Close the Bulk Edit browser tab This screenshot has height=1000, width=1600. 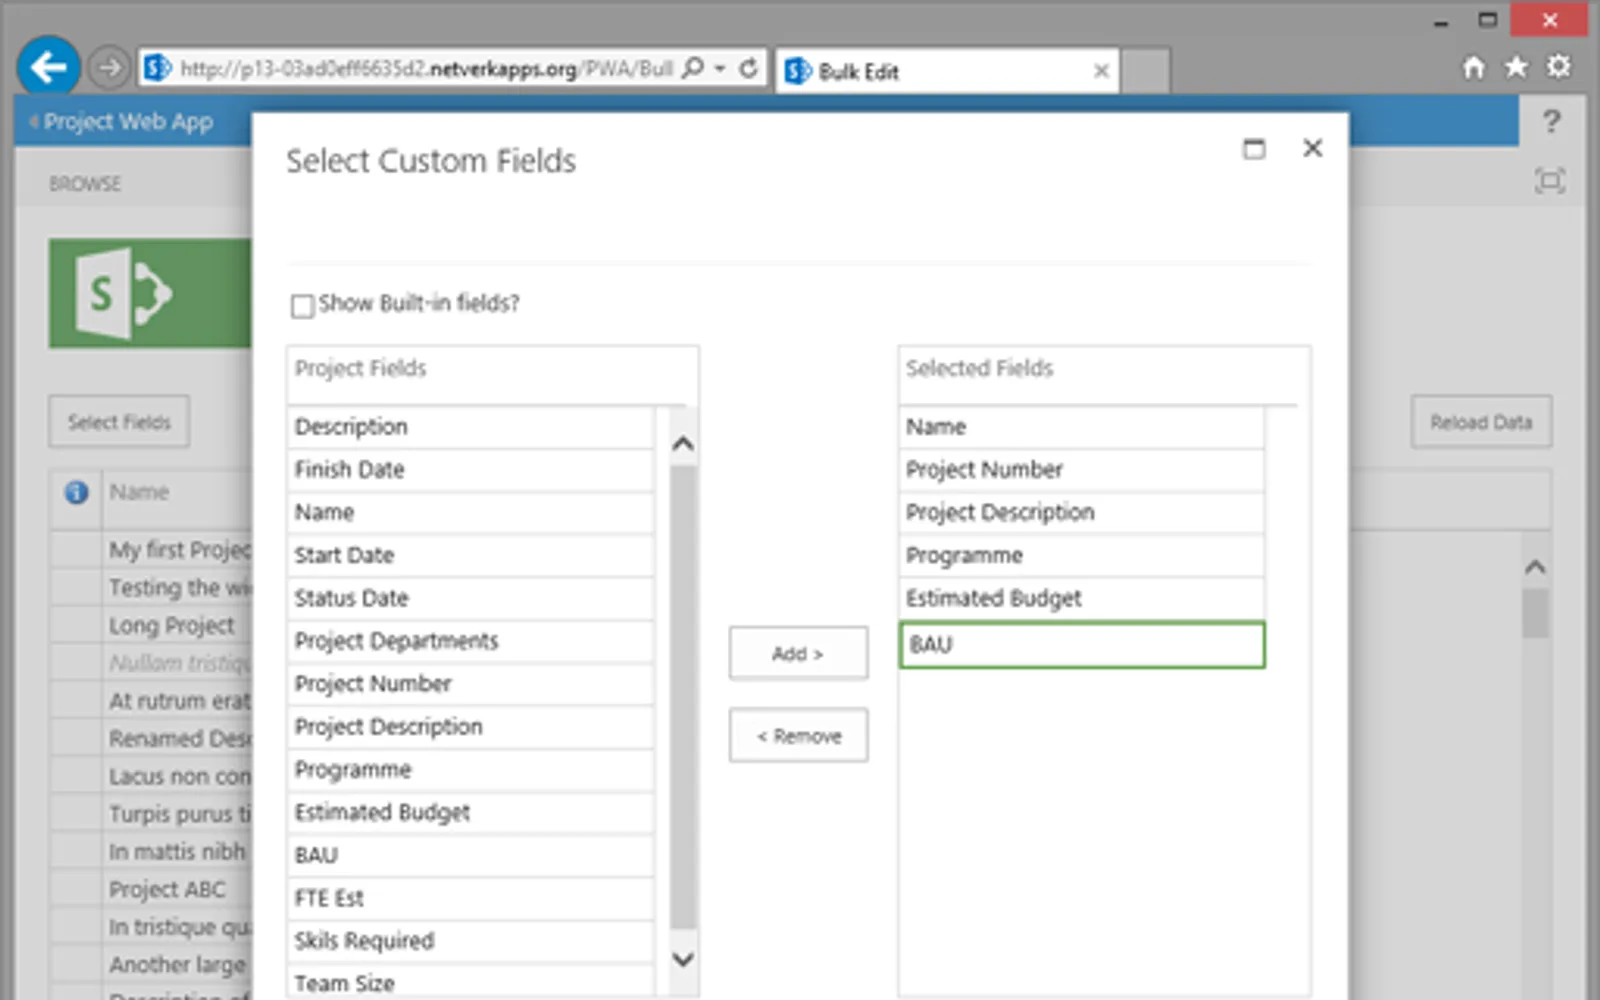1101,71
